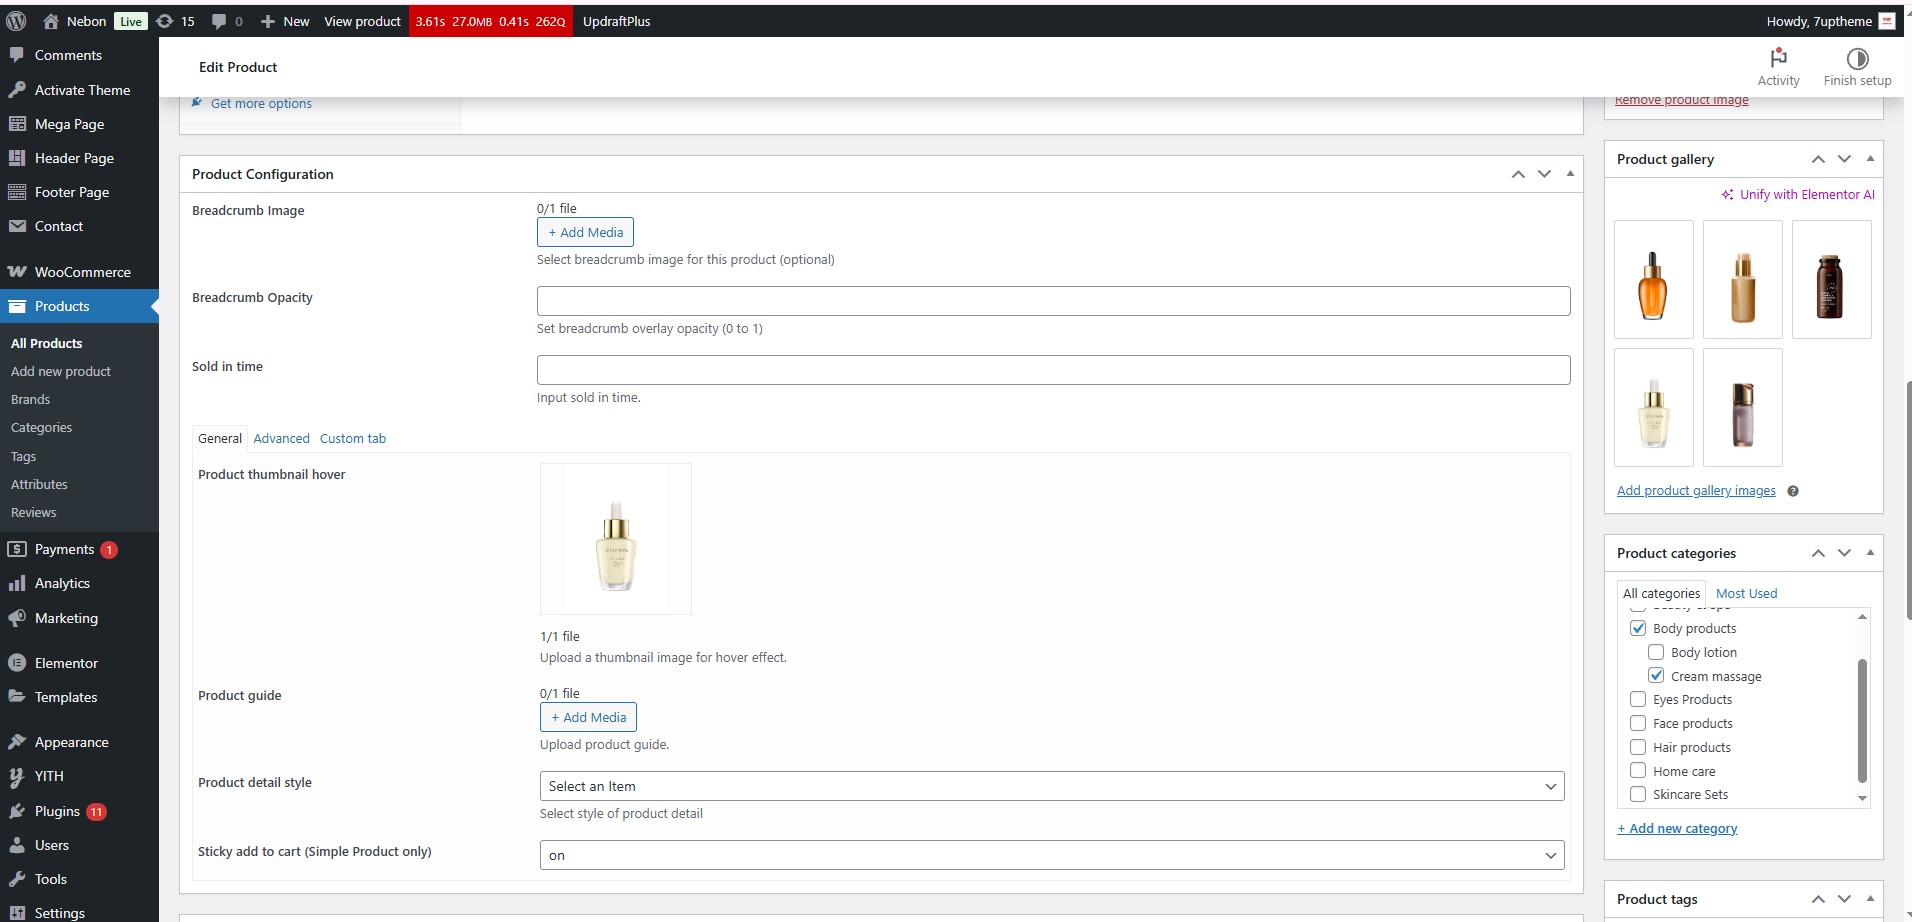The height and width of the screenshot is (922, 1912).
Task: Open Sticky add to cart dropdown
Action: click(x=1051, y=855)
